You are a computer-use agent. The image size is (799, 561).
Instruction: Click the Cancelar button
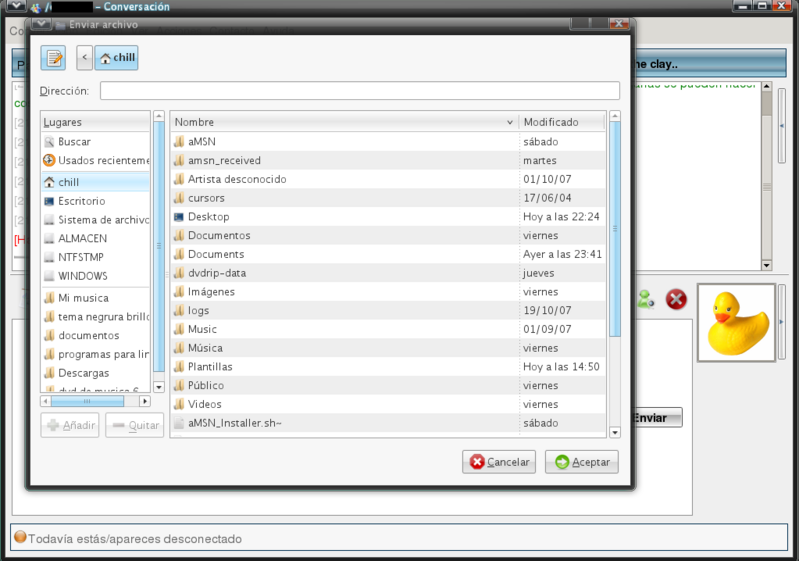click(x=499, y=462)
